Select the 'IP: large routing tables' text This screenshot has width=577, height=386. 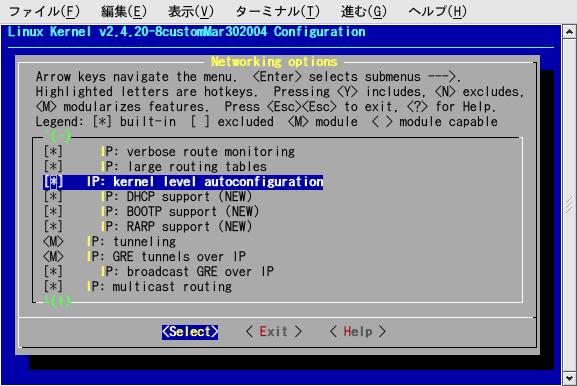point(184,166)
